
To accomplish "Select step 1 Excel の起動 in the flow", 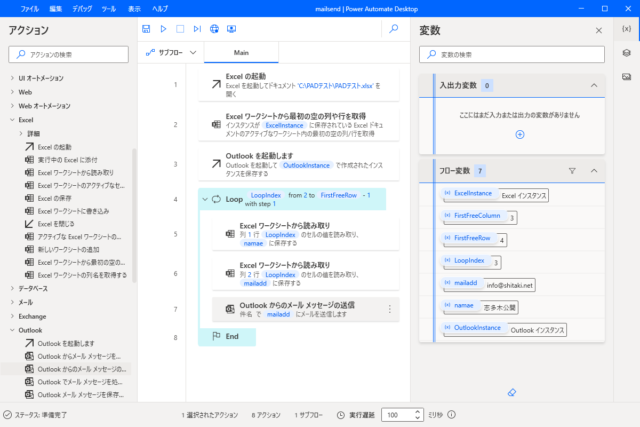I will coord(299,85).
